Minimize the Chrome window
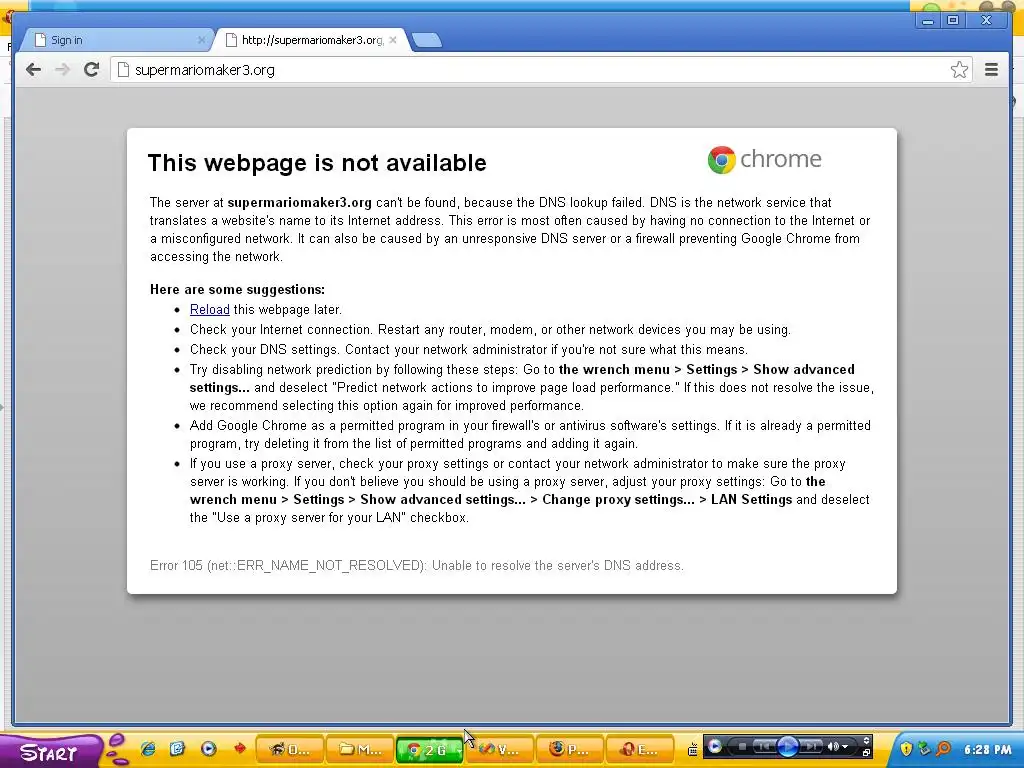 pos(928,21)
